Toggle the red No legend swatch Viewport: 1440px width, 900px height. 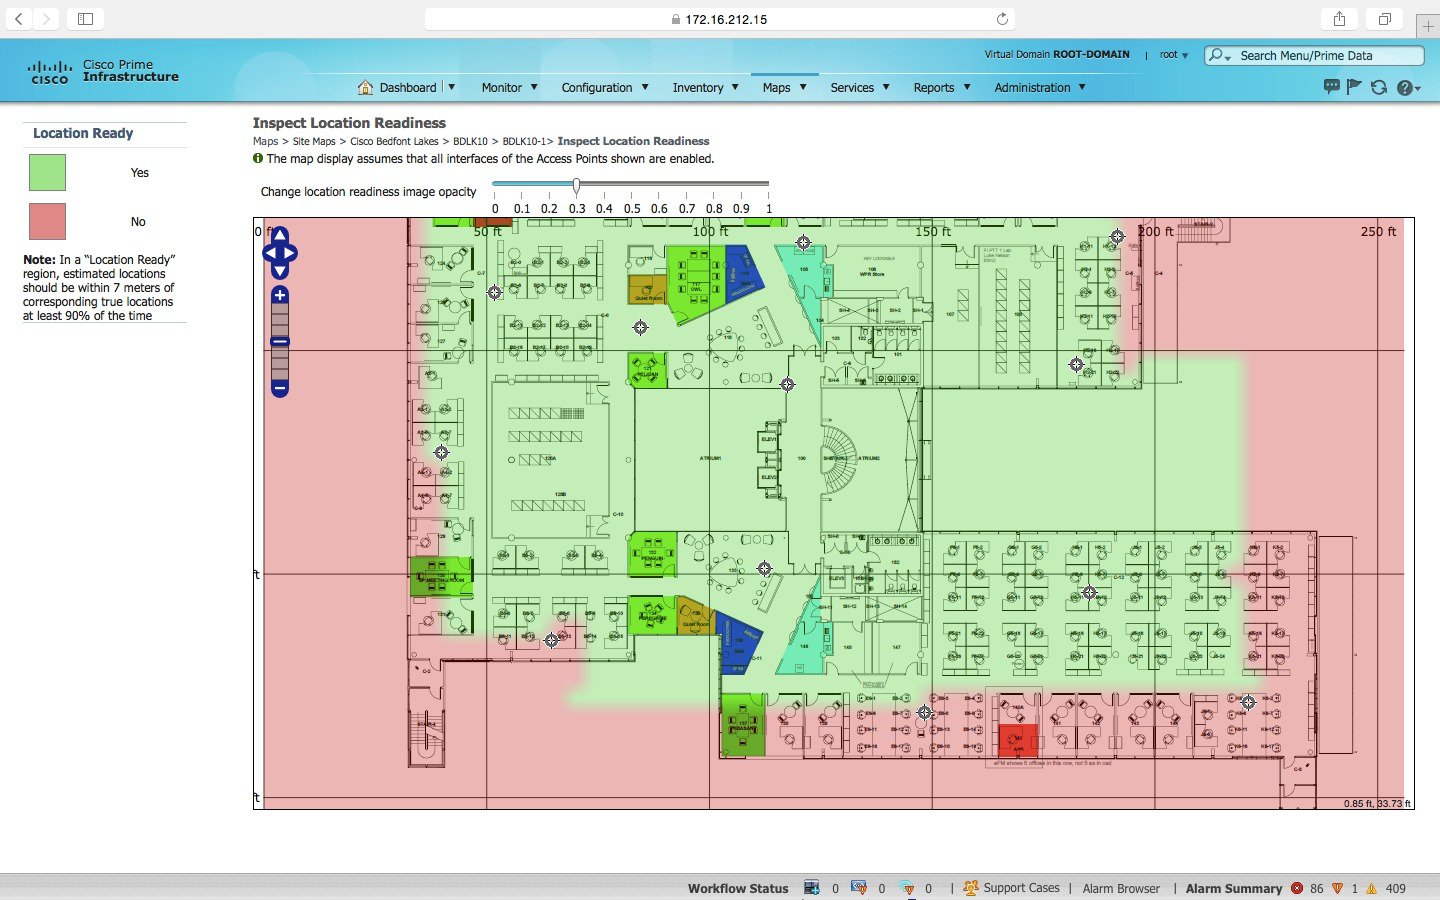[47, 221]
